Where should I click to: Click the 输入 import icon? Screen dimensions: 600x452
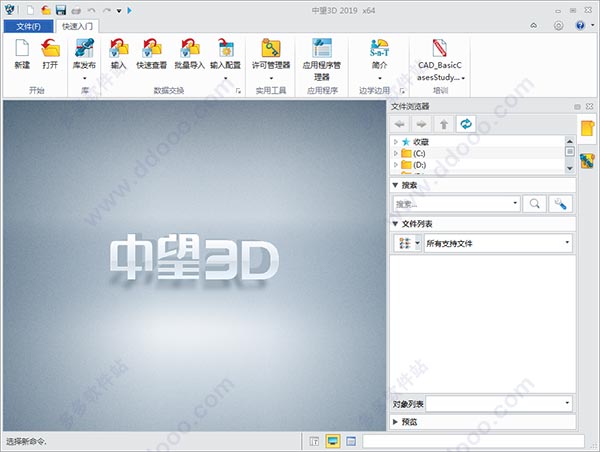119,48
